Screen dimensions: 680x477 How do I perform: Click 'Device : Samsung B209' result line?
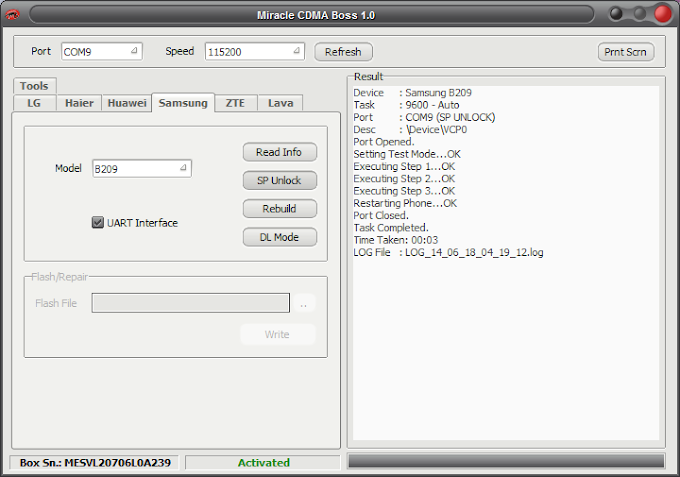point(412,93)
